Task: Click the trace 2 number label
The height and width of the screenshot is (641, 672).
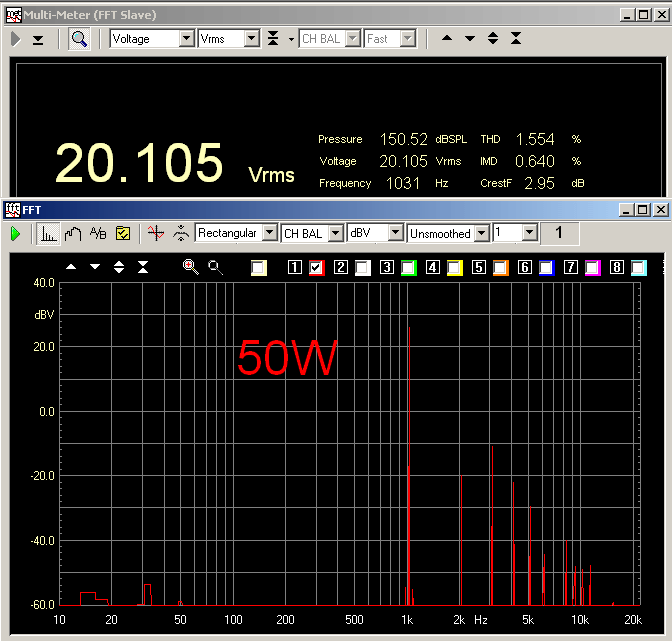Action: click(x=340, y=268)
